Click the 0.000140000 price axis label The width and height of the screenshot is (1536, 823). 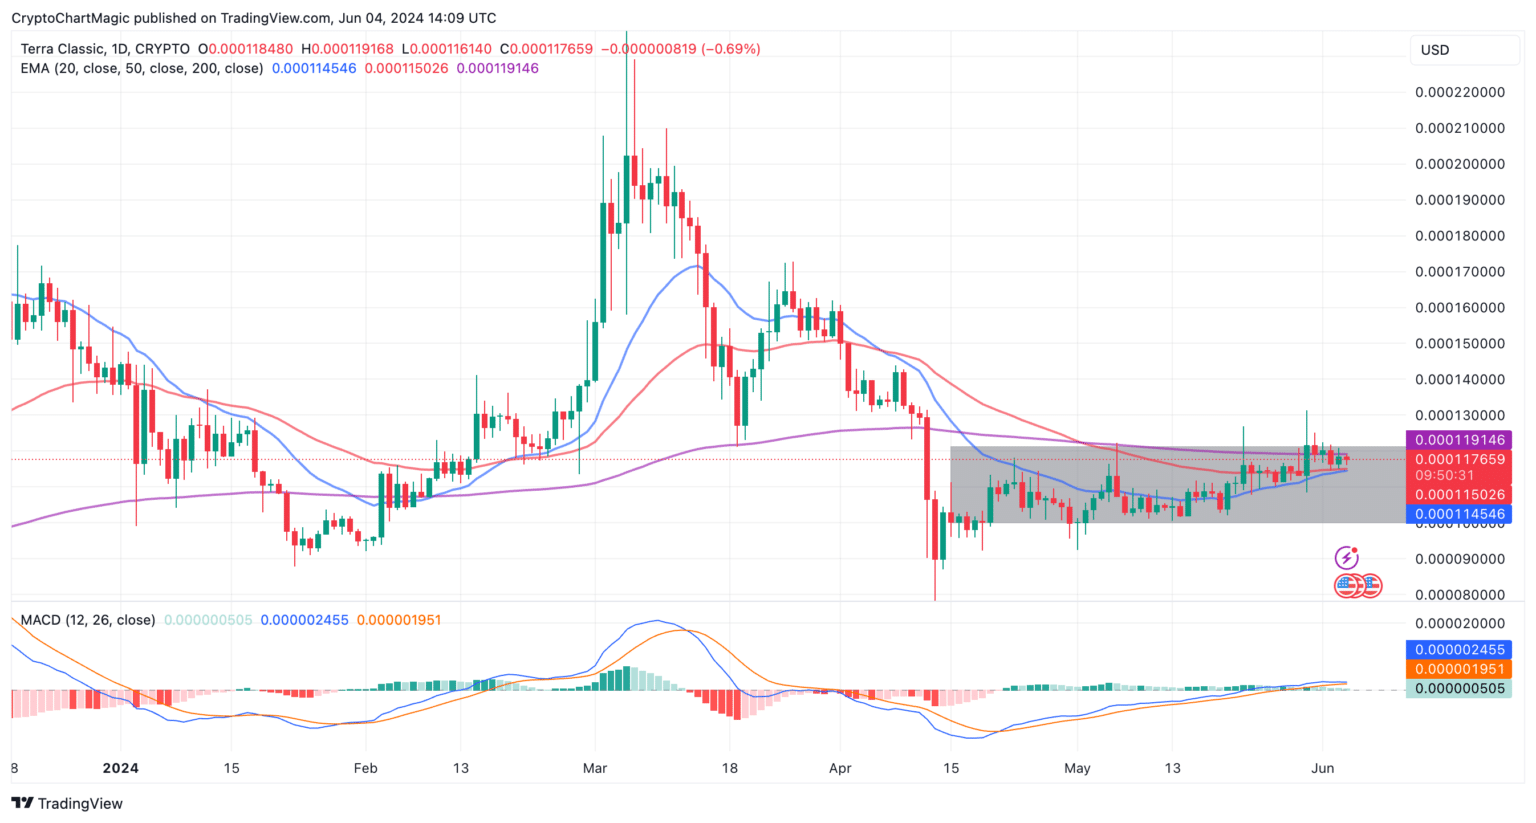click(1460, 380)
